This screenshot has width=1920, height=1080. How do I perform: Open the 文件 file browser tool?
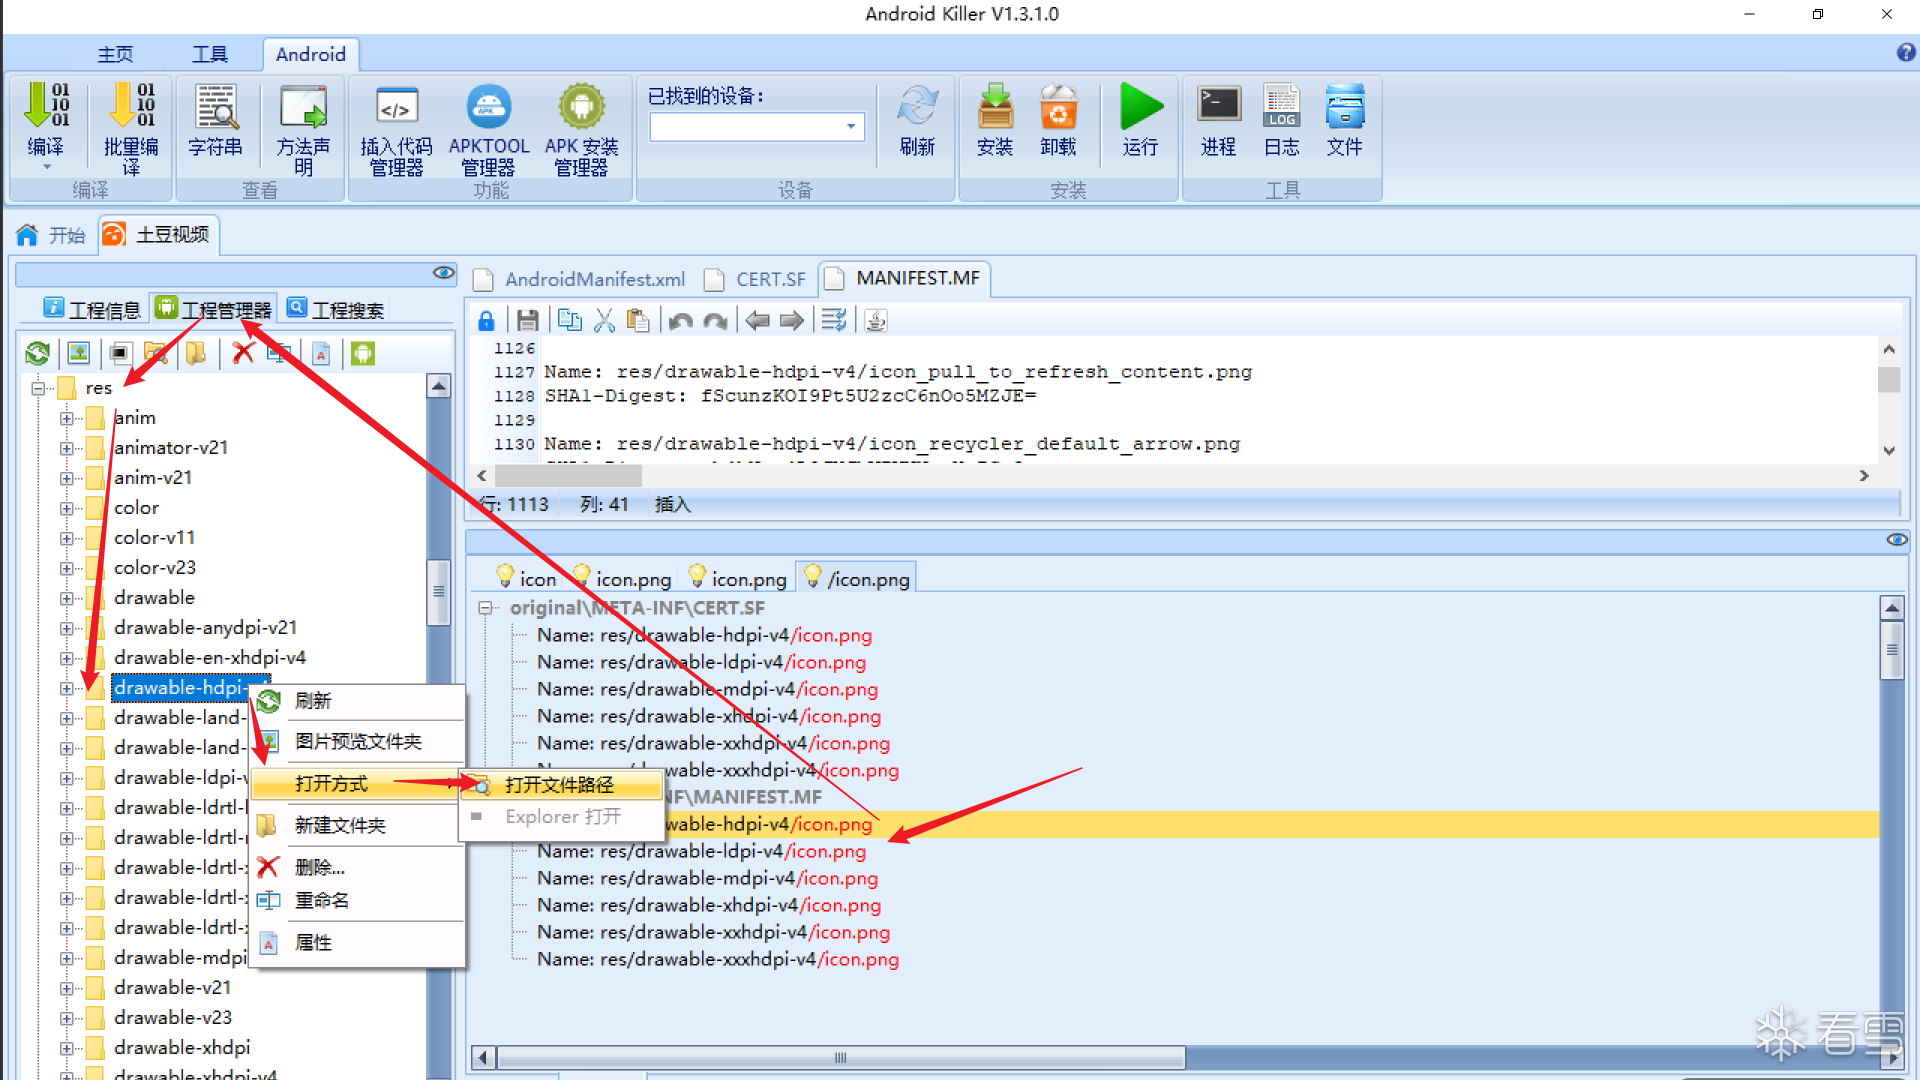click(x=1345, y=120)
